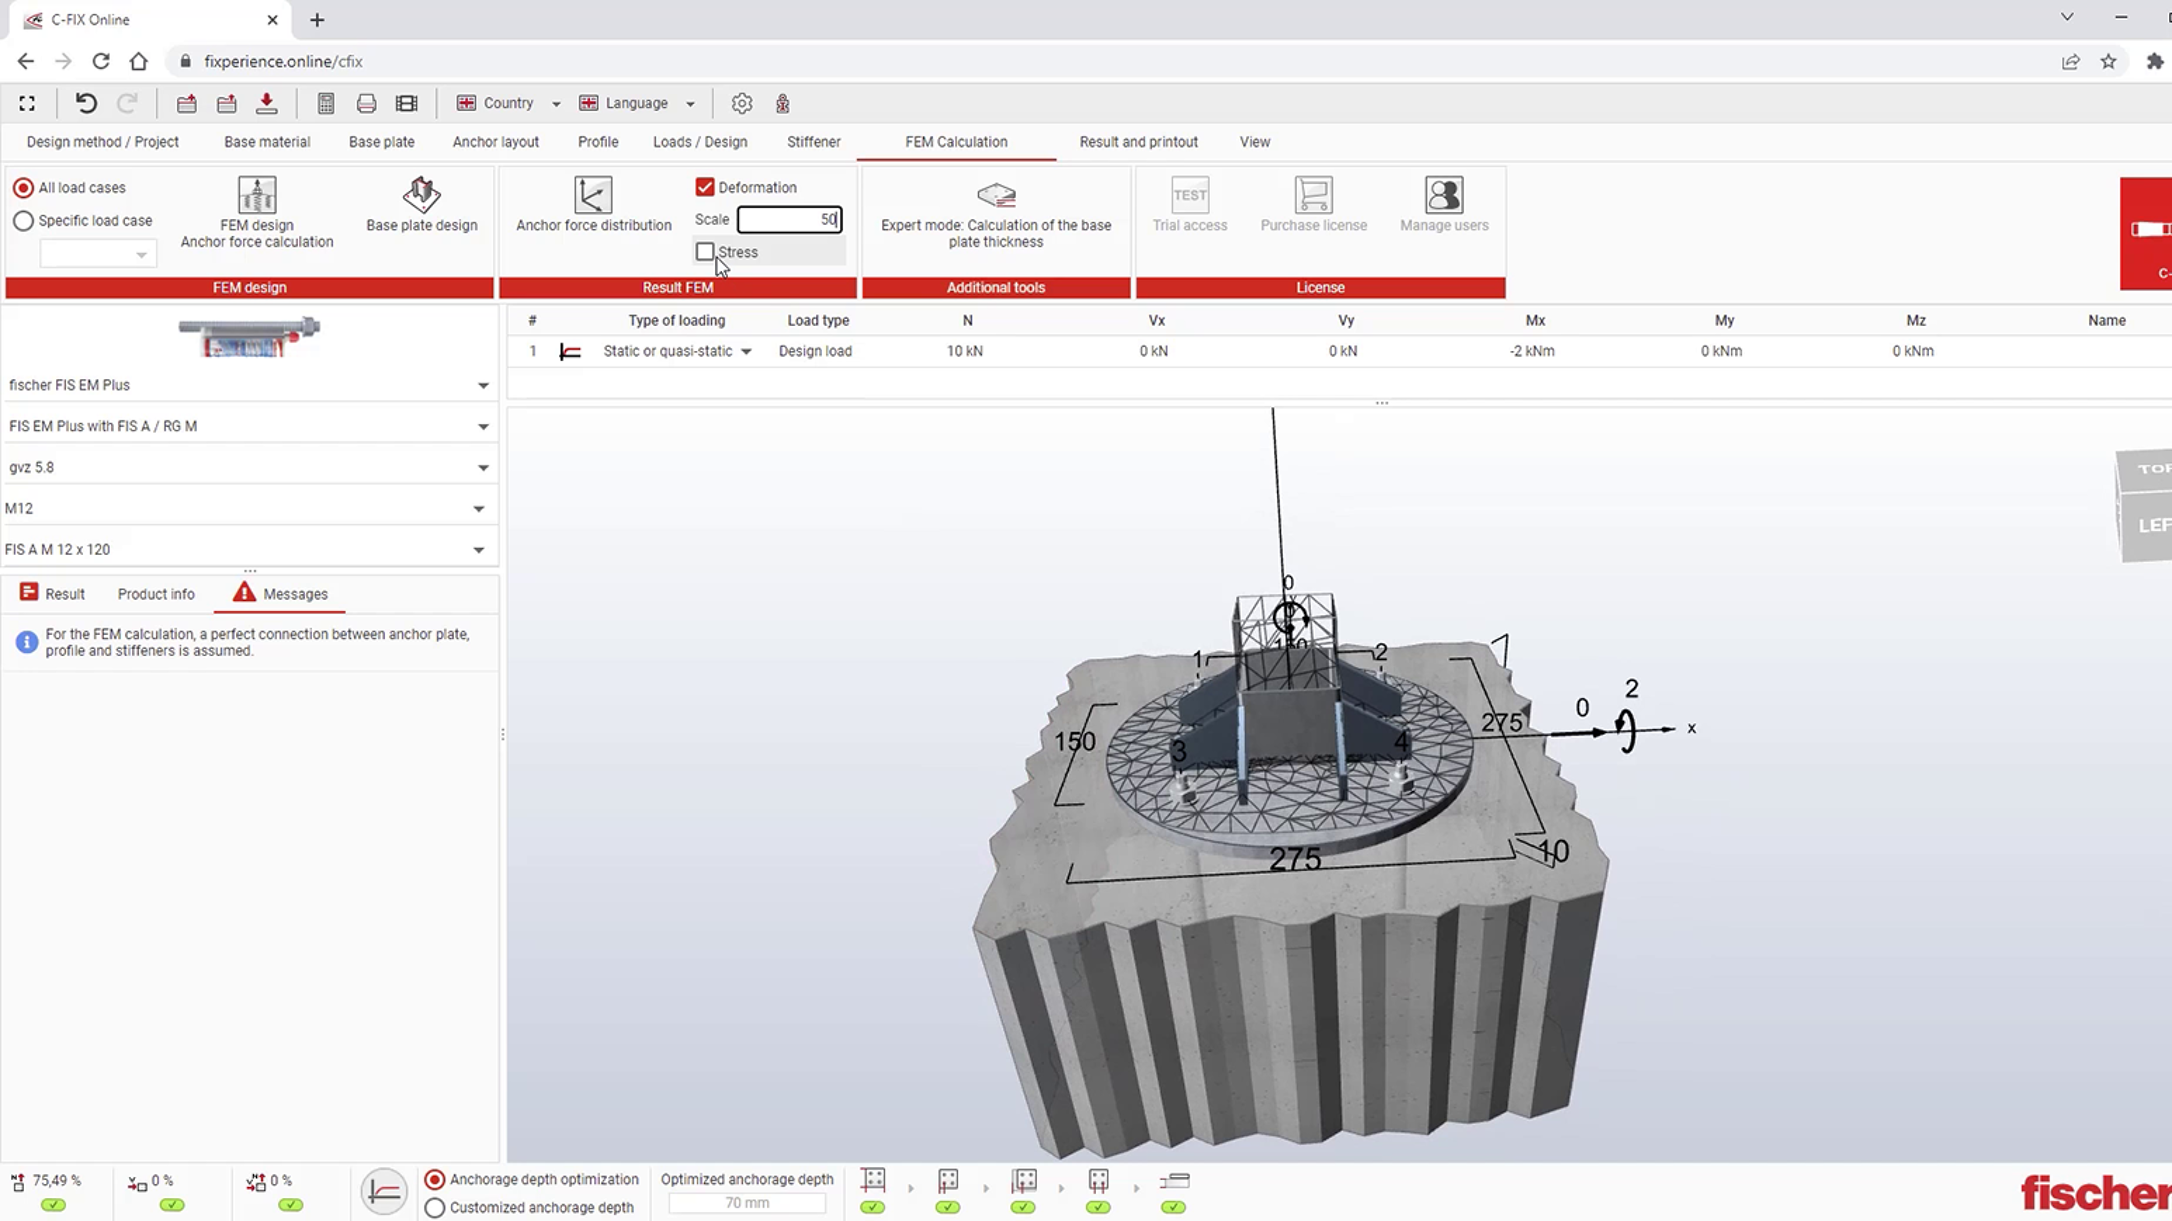Show the Anchor force distribution
Image resolution: width=2172 pixels, height=1221 pixels.
pos(593,195)
